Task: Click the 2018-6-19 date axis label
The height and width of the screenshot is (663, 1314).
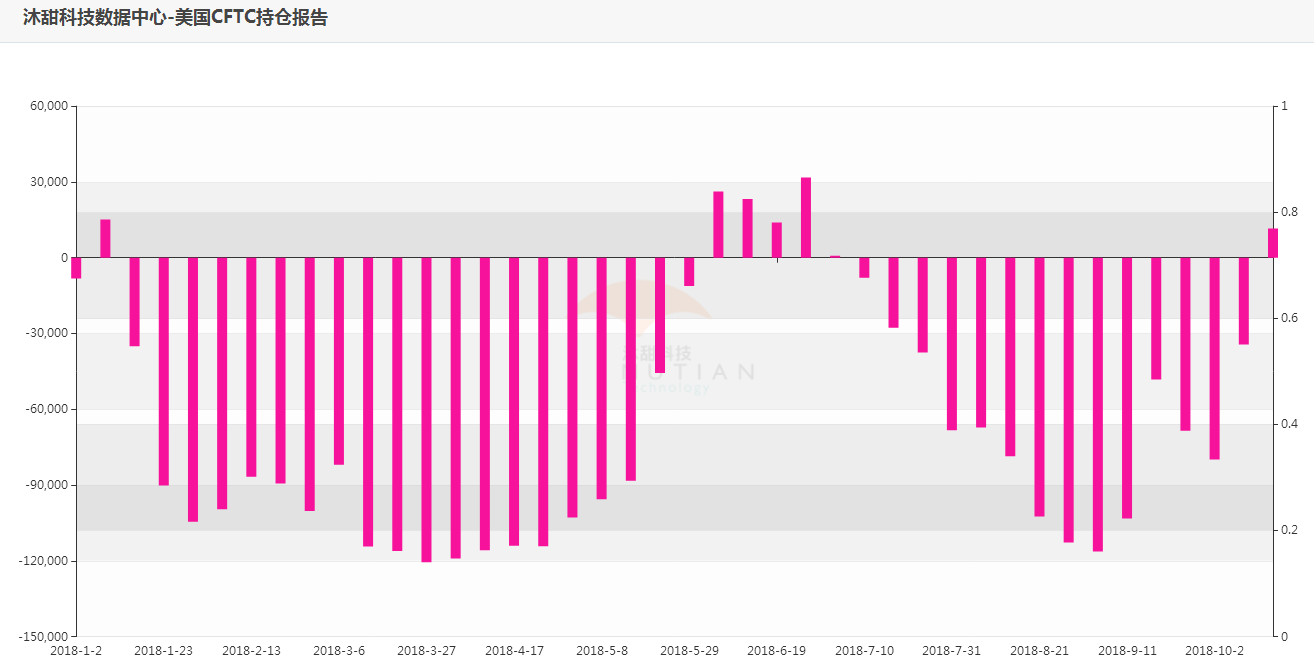Action: pos(777,650)
